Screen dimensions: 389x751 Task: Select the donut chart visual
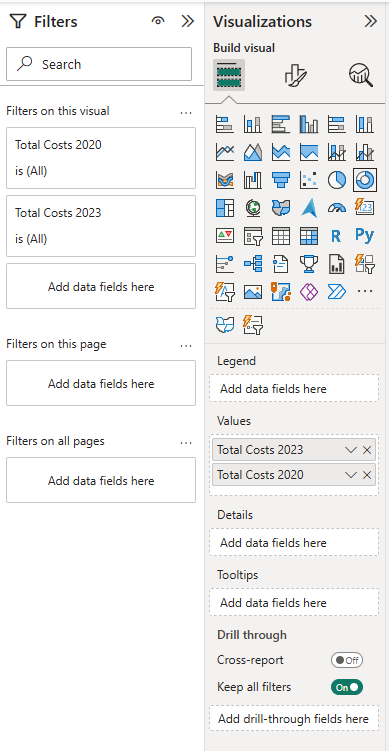pyautogui.click(x=365, y=180)
